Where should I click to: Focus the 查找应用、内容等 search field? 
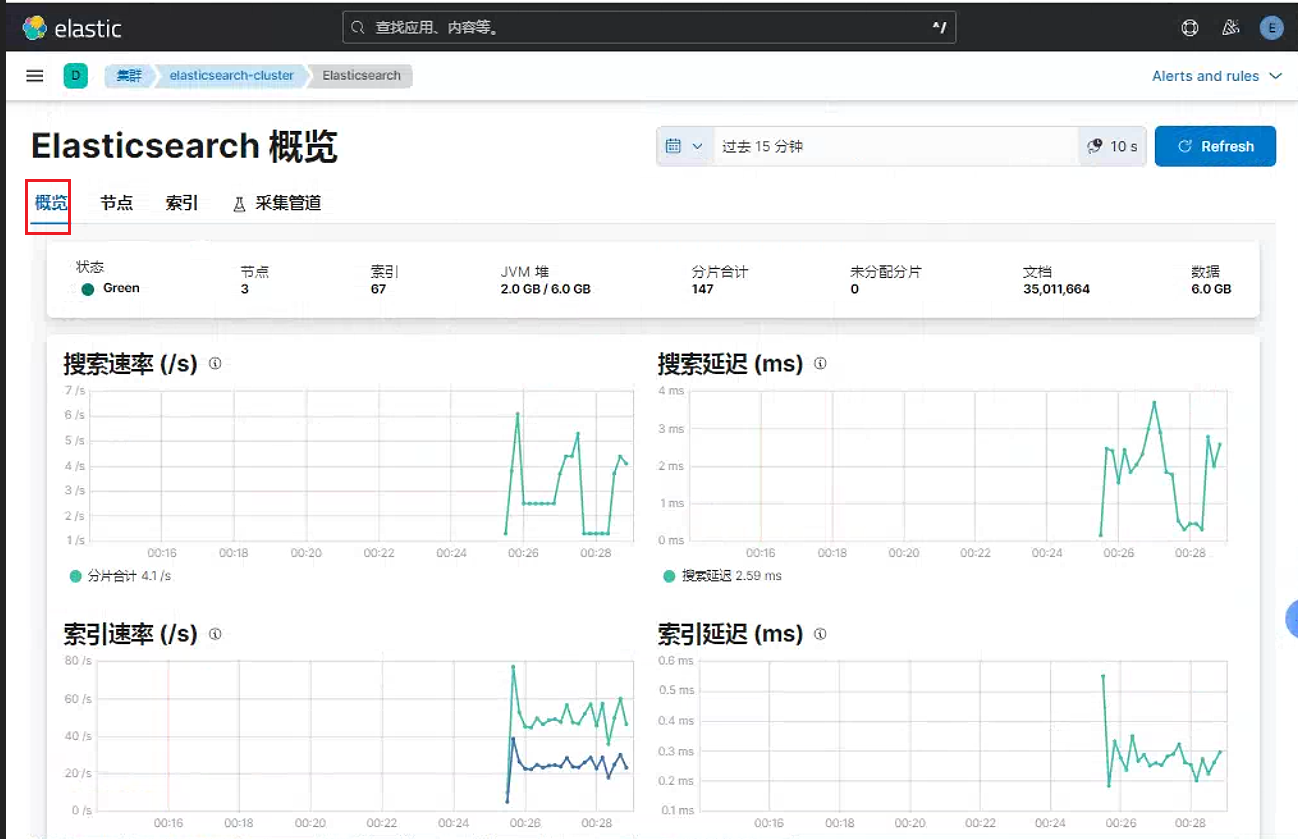click(649, 28)
